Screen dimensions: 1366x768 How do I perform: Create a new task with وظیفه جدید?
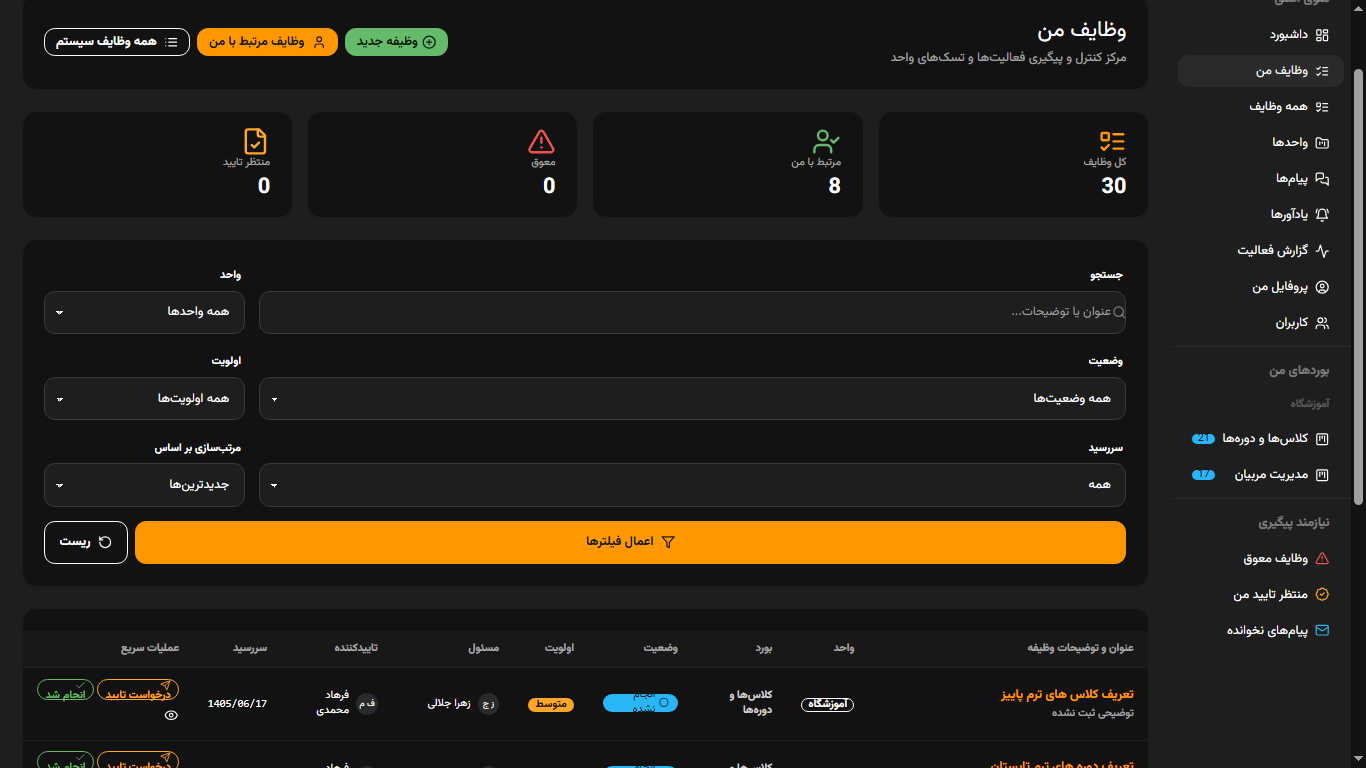click(x=396, y=42)
